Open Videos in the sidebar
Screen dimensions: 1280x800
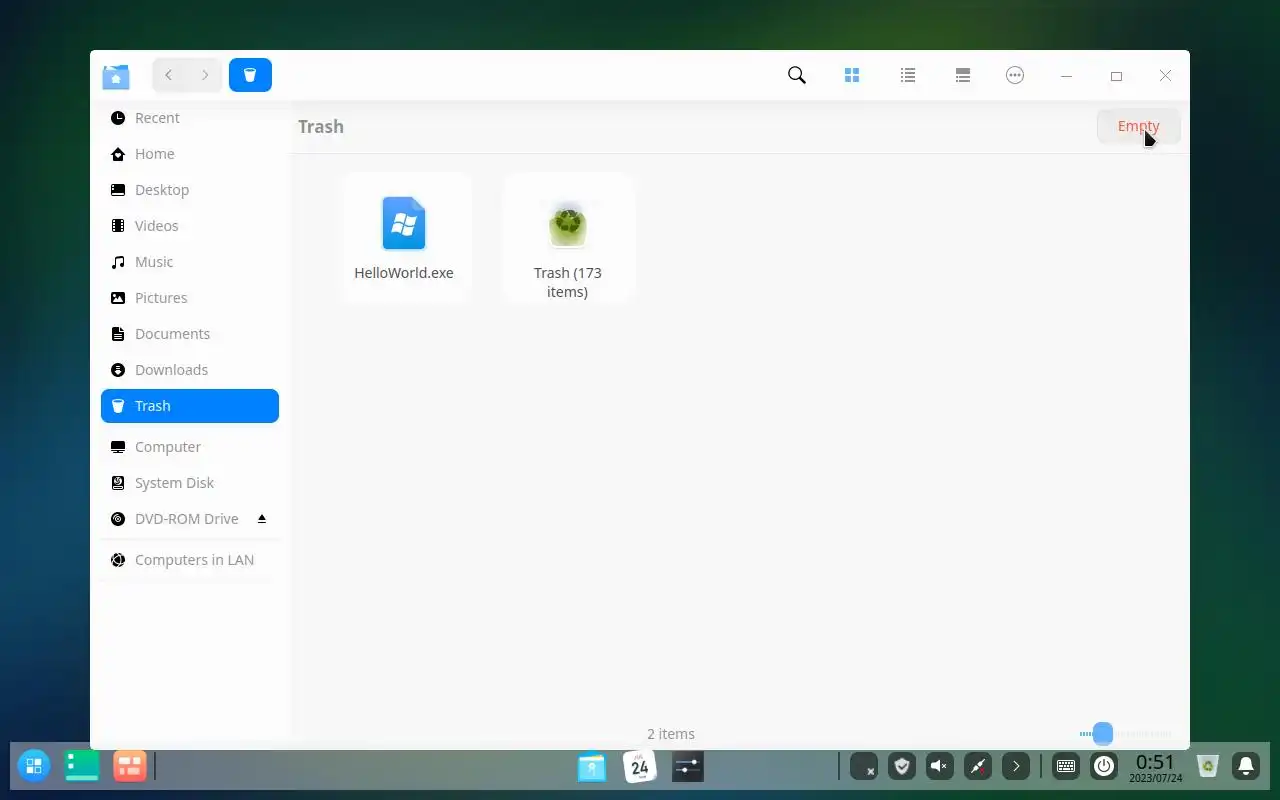click(190, 226)
